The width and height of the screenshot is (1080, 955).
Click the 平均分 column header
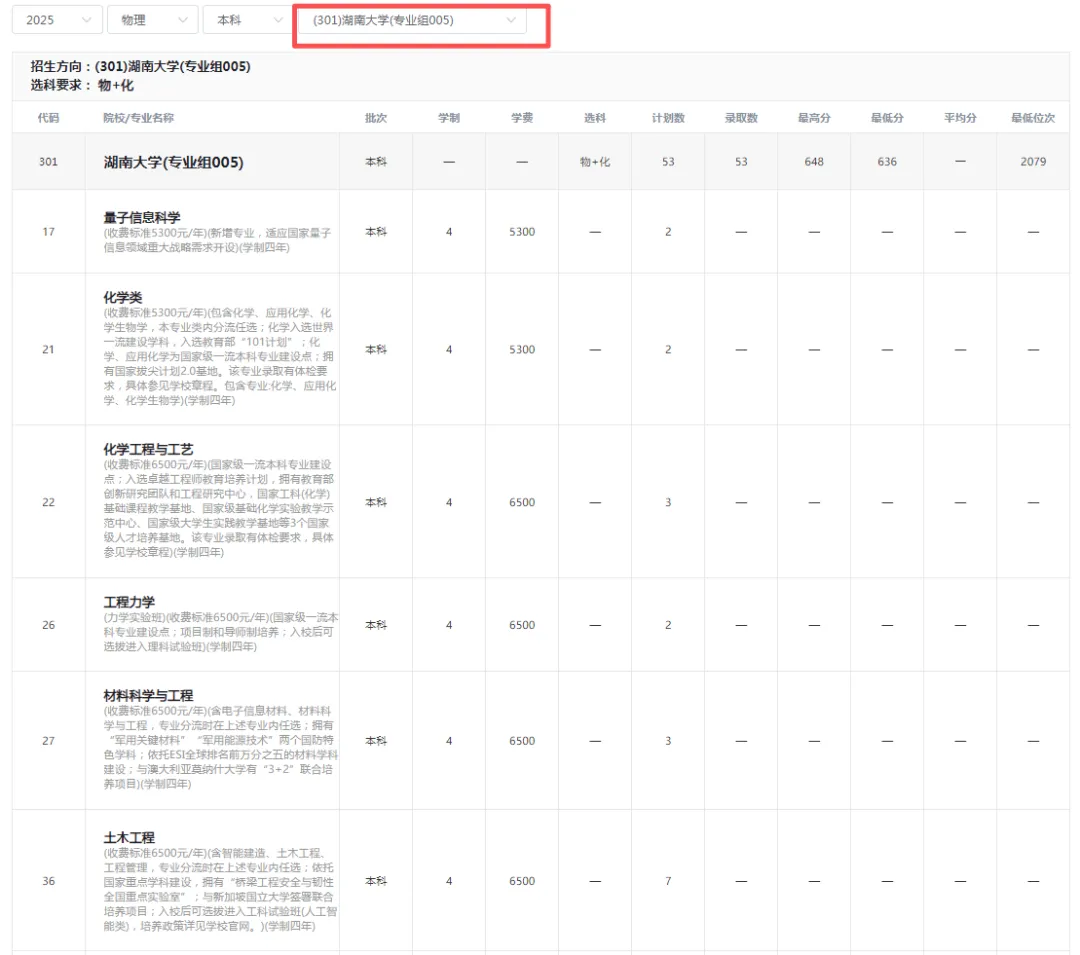(960, 118)
